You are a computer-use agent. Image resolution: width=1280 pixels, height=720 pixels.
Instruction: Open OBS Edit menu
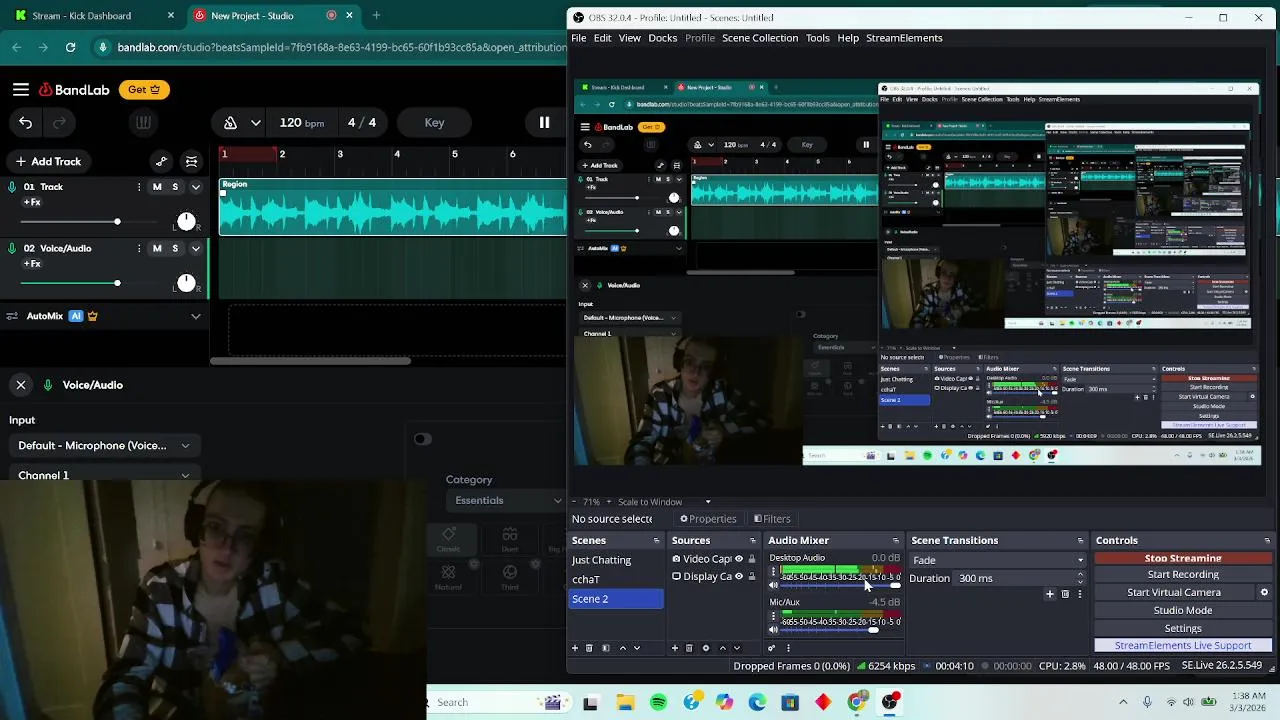point(602,38)
